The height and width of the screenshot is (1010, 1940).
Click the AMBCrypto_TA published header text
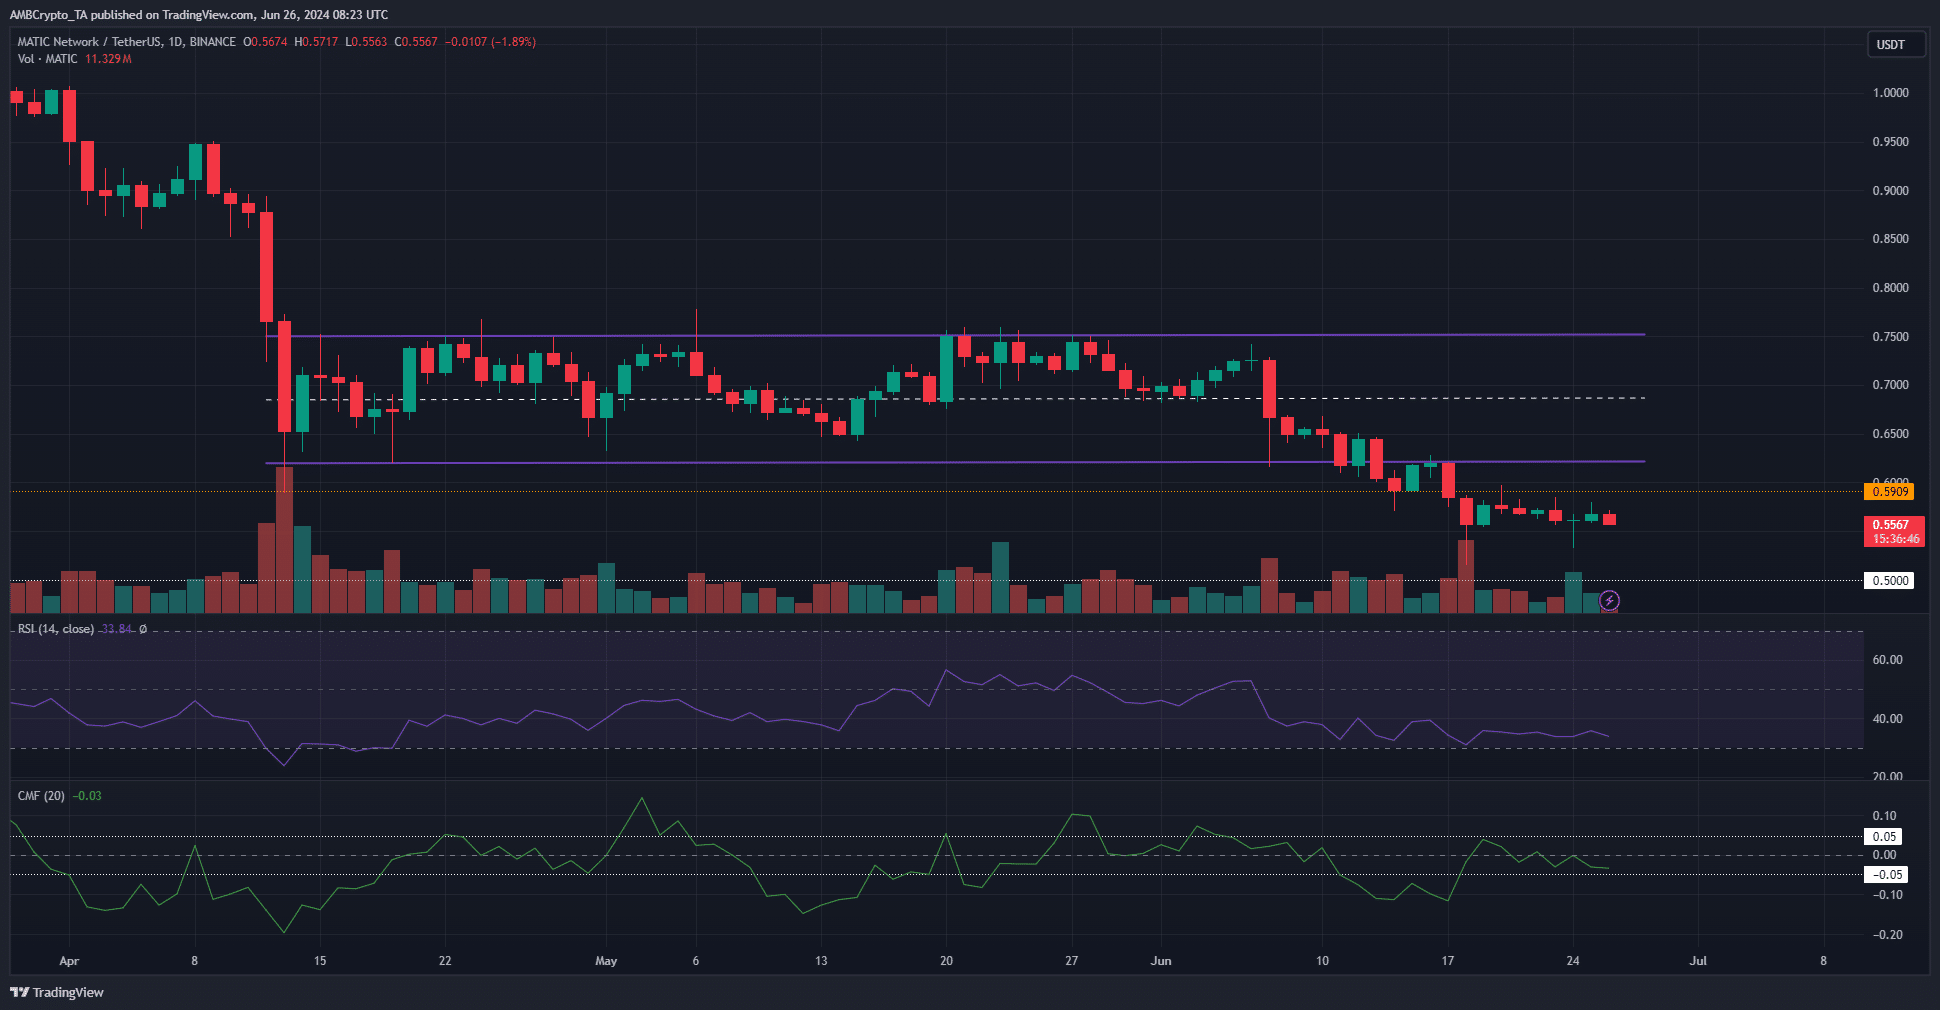pyautogui.click(x=199, y=15)
